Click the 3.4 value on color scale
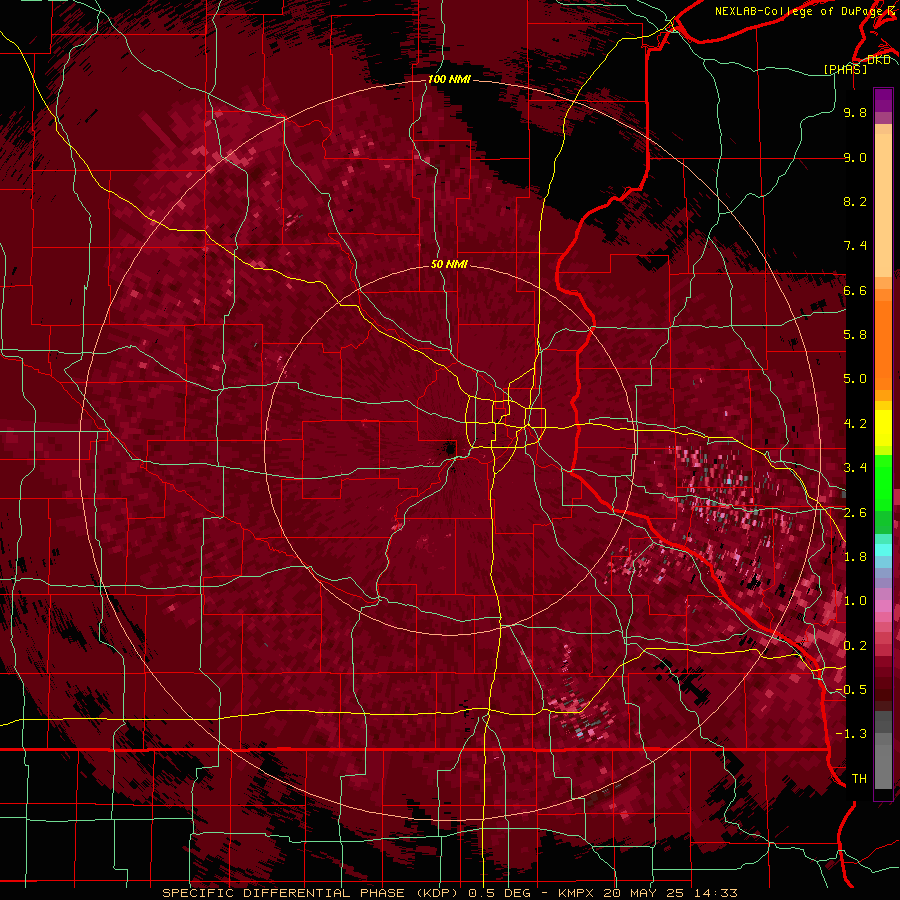The width and height of the screenshot is (900, 900). [x=855, y=468]
